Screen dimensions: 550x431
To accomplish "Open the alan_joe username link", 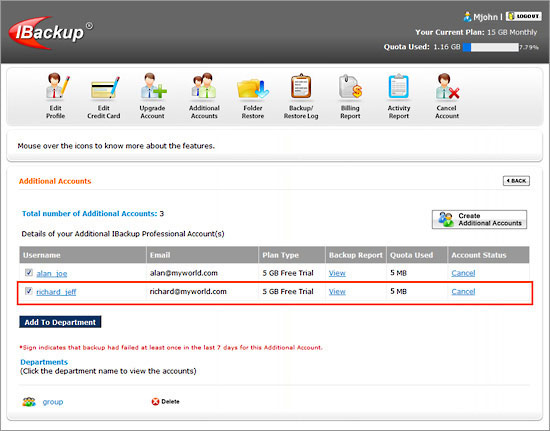I will (52, 274).
